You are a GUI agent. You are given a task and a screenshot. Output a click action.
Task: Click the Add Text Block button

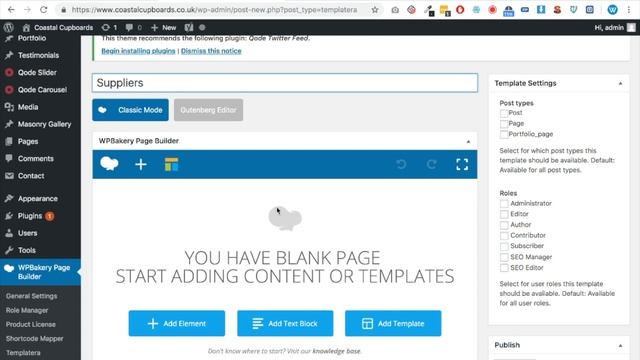[285, 323]
